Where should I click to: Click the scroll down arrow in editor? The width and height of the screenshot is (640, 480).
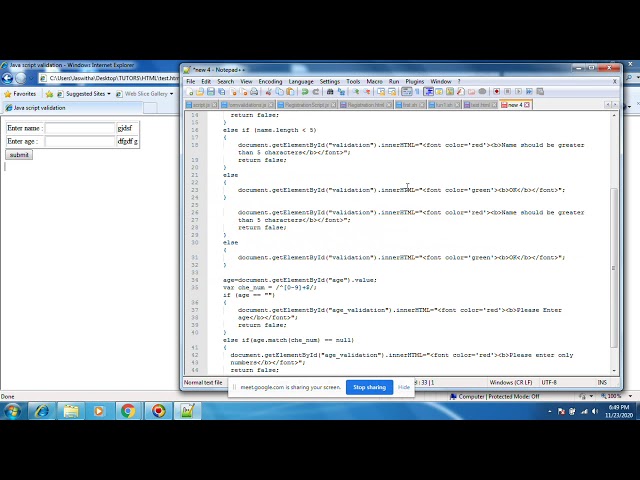pyautogui.click(x=614, y=371)
